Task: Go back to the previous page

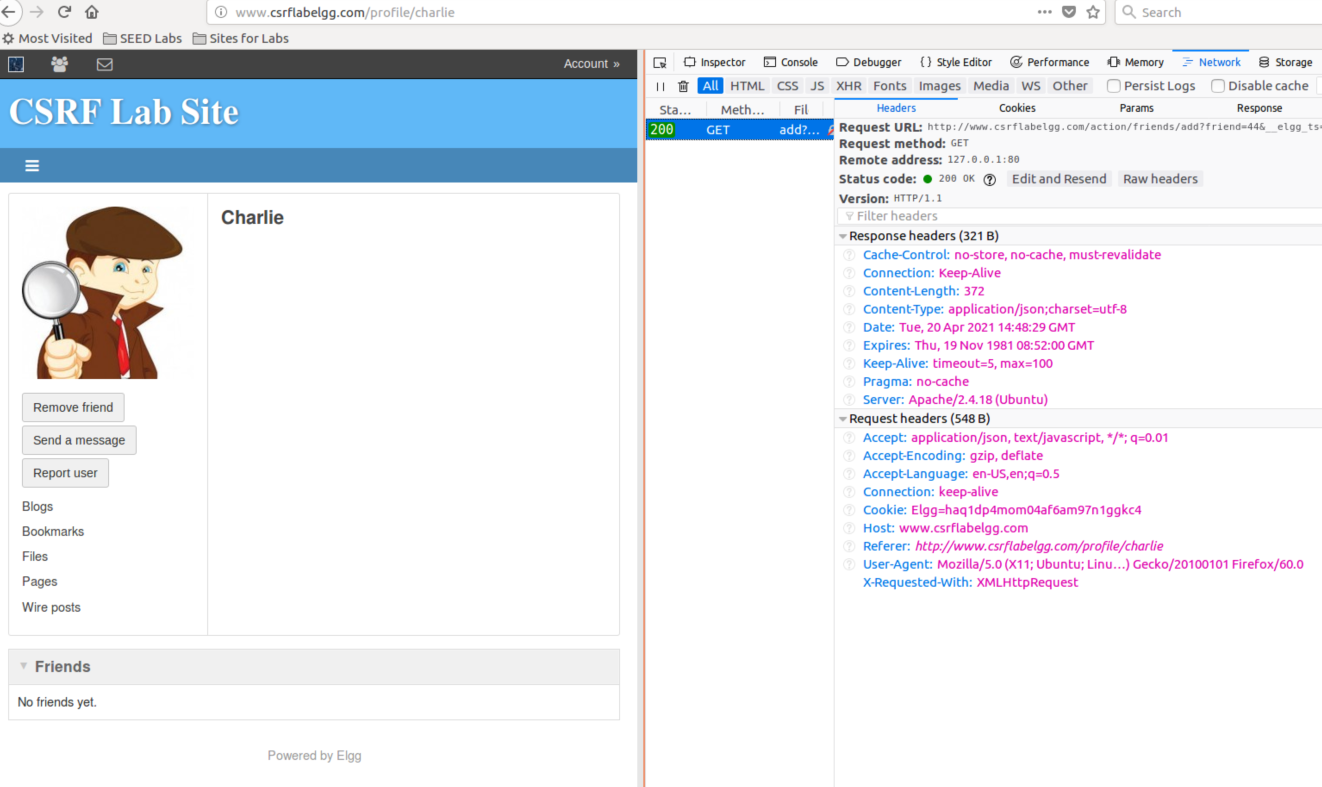Action: click(x=7, y=12)
